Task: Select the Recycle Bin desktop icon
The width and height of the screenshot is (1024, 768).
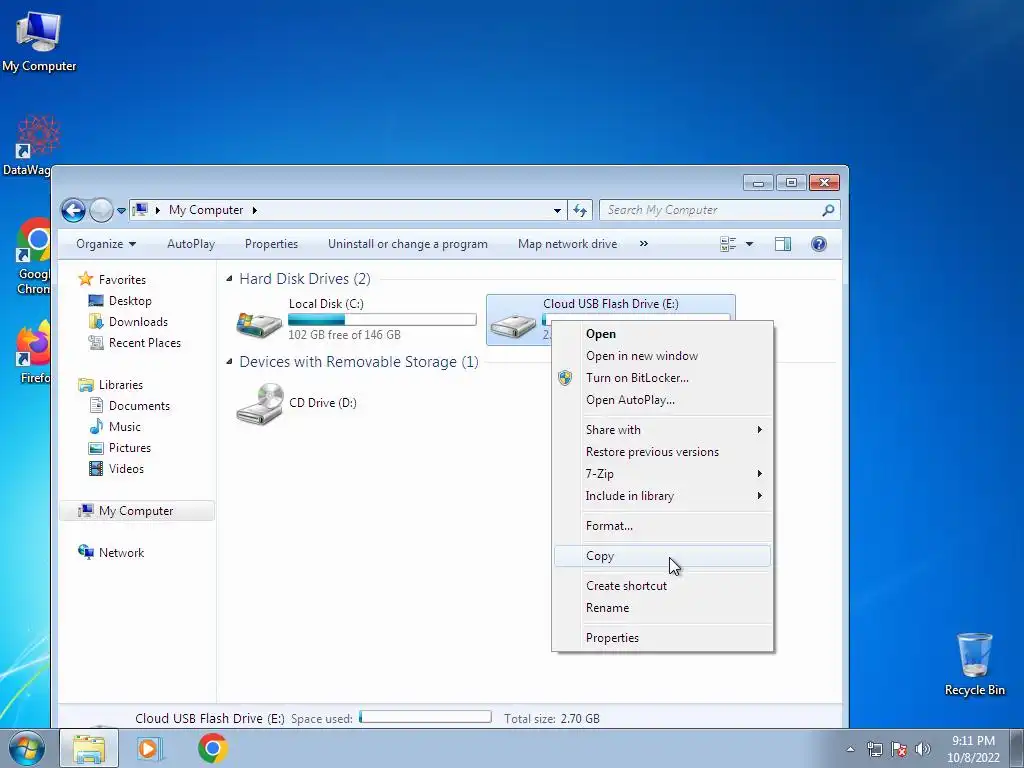Action: 974,664
